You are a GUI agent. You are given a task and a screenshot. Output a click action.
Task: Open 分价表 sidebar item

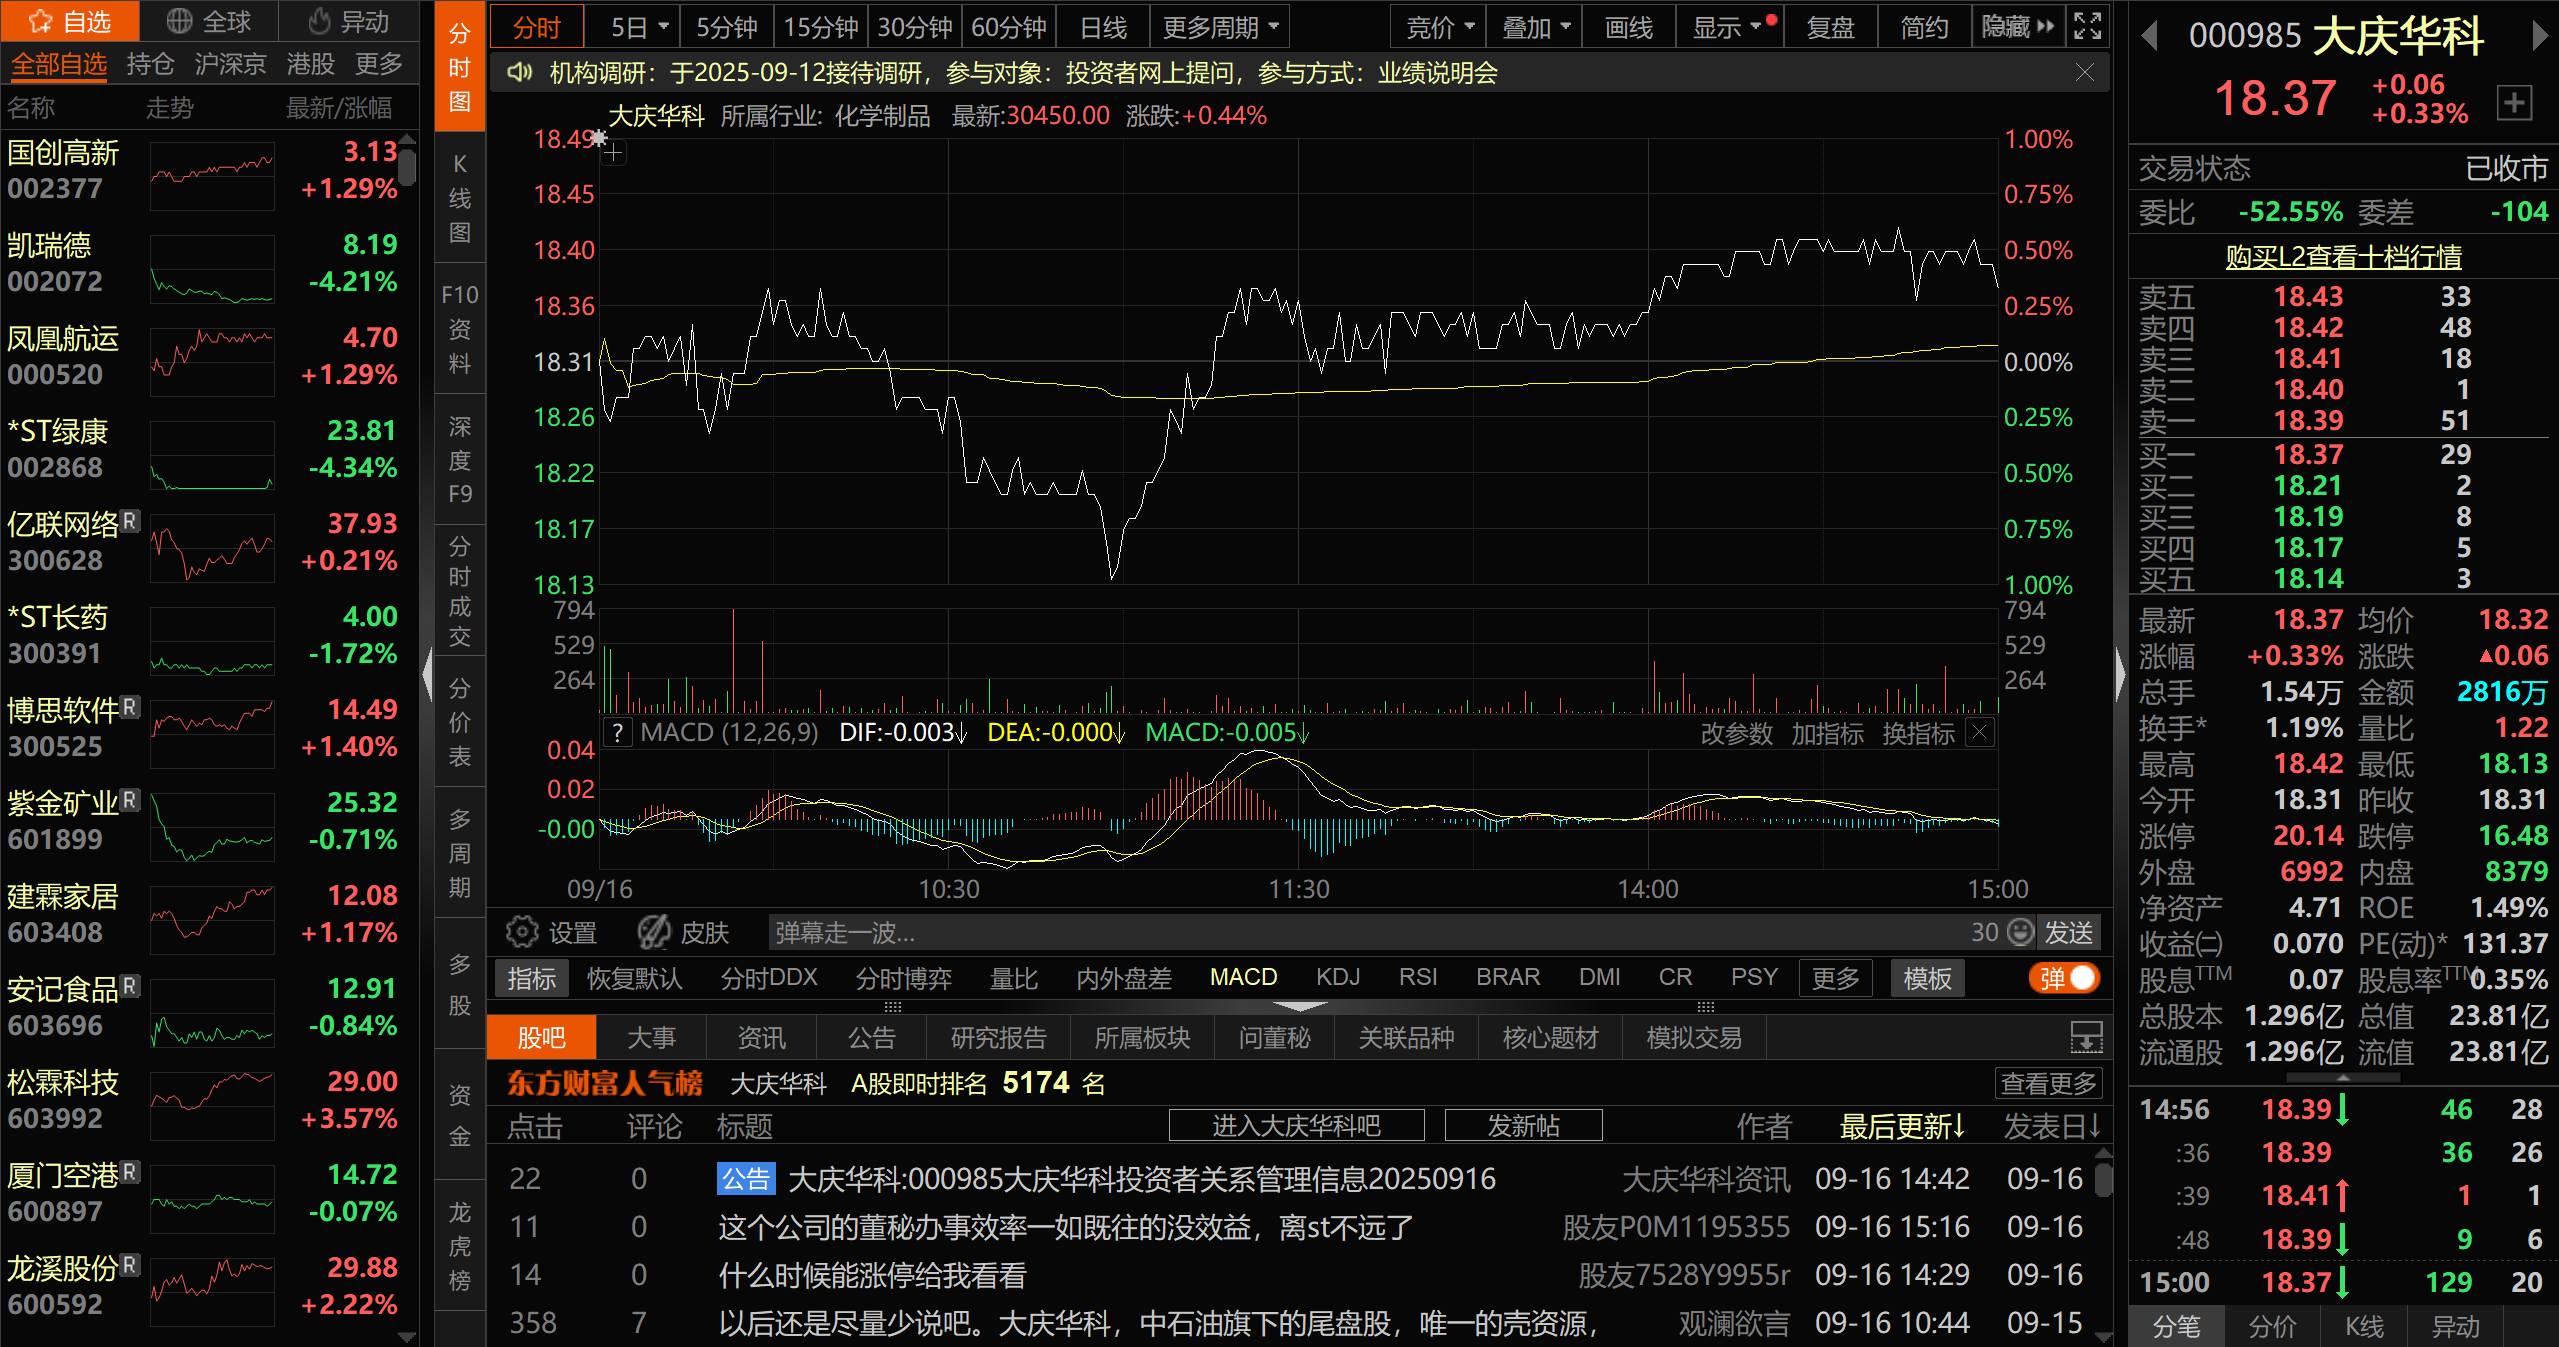pos(460,722)
